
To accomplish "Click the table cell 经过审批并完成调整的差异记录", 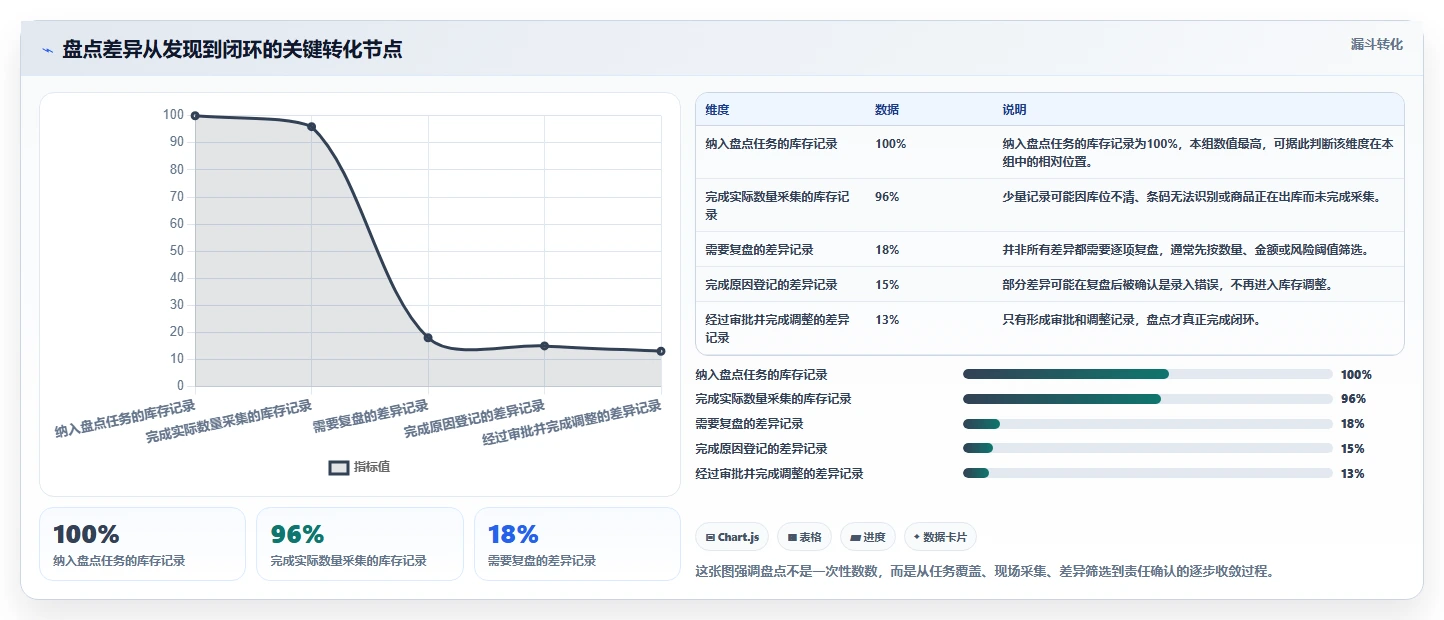I will click(x=778, y=329).
